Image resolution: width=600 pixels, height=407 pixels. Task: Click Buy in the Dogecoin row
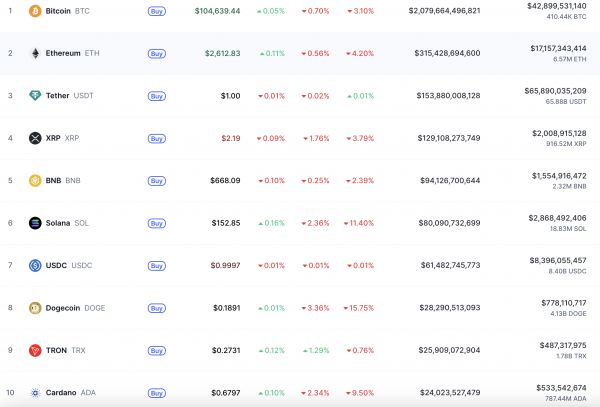pos(157,308)
